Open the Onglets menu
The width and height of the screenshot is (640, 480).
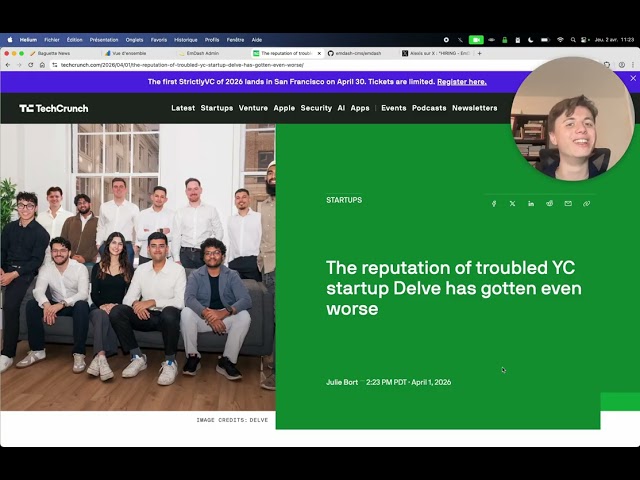point(134,40)
